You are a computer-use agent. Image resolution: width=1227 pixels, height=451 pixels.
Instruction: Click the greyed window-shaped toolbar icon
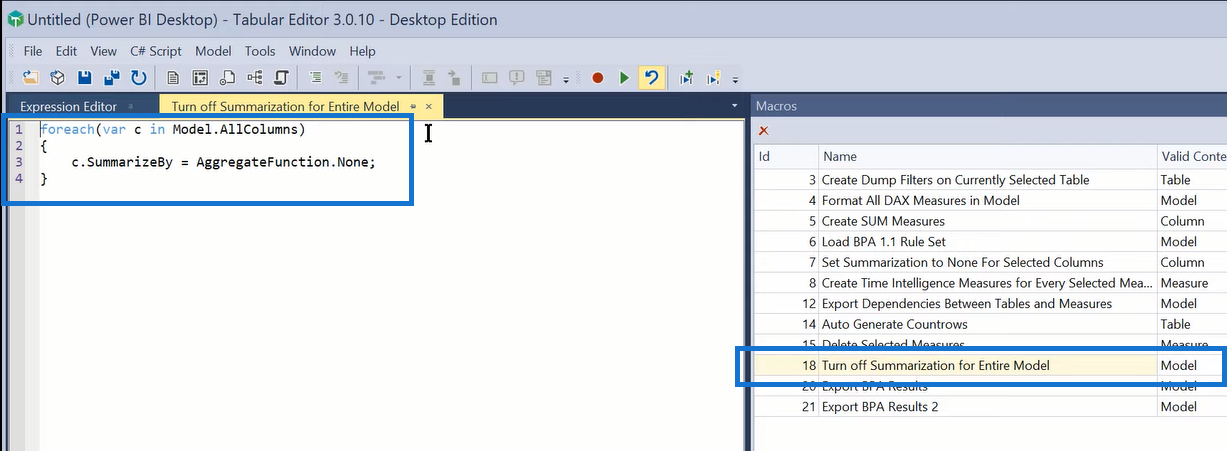point(490,77)
